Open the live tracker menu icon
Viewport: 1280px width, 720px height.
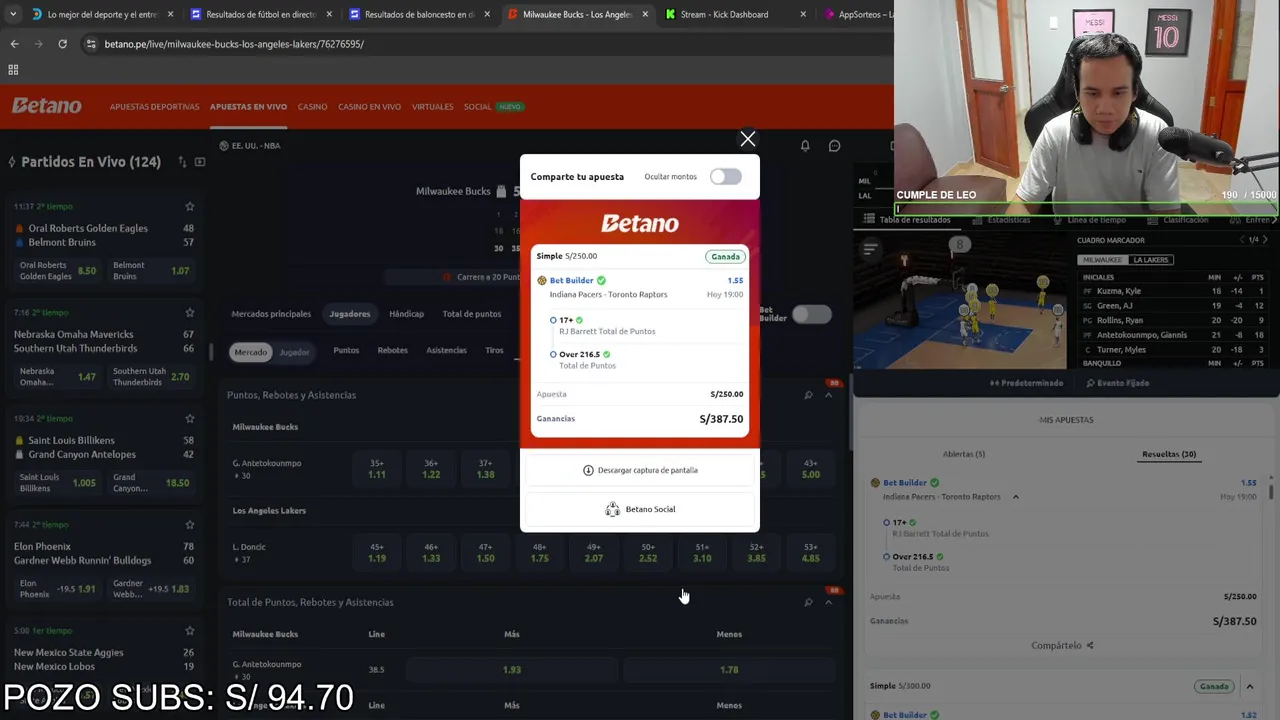click(870, 248)
